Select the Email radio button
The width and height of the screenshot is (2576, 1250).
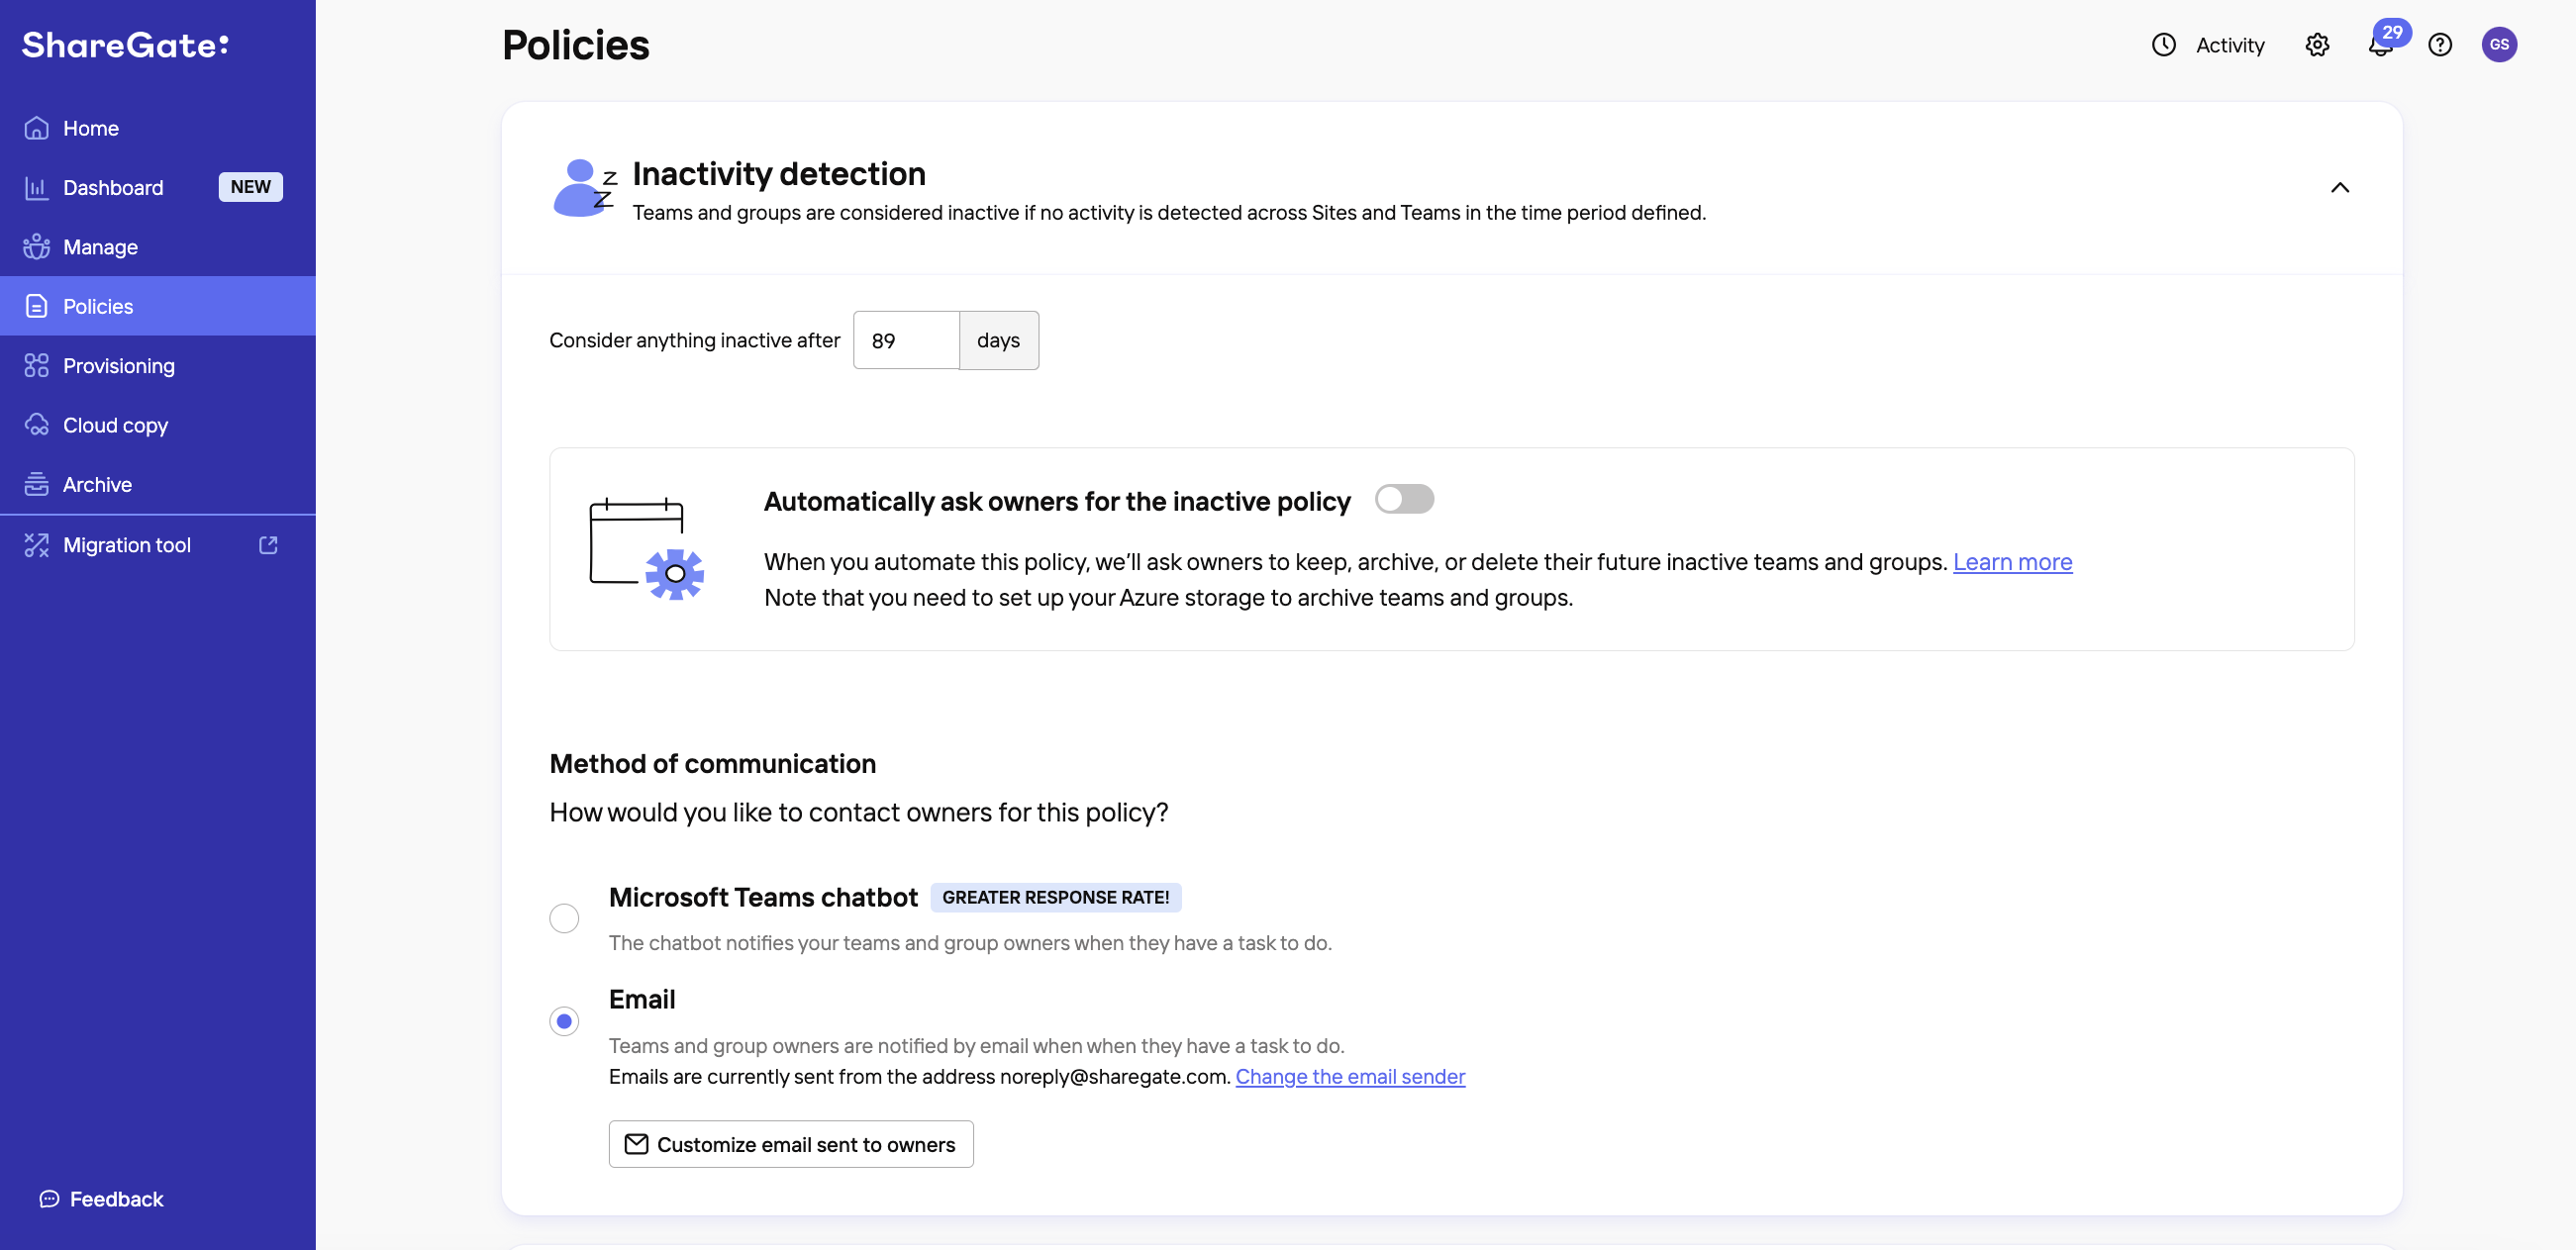click(565, 1020)
